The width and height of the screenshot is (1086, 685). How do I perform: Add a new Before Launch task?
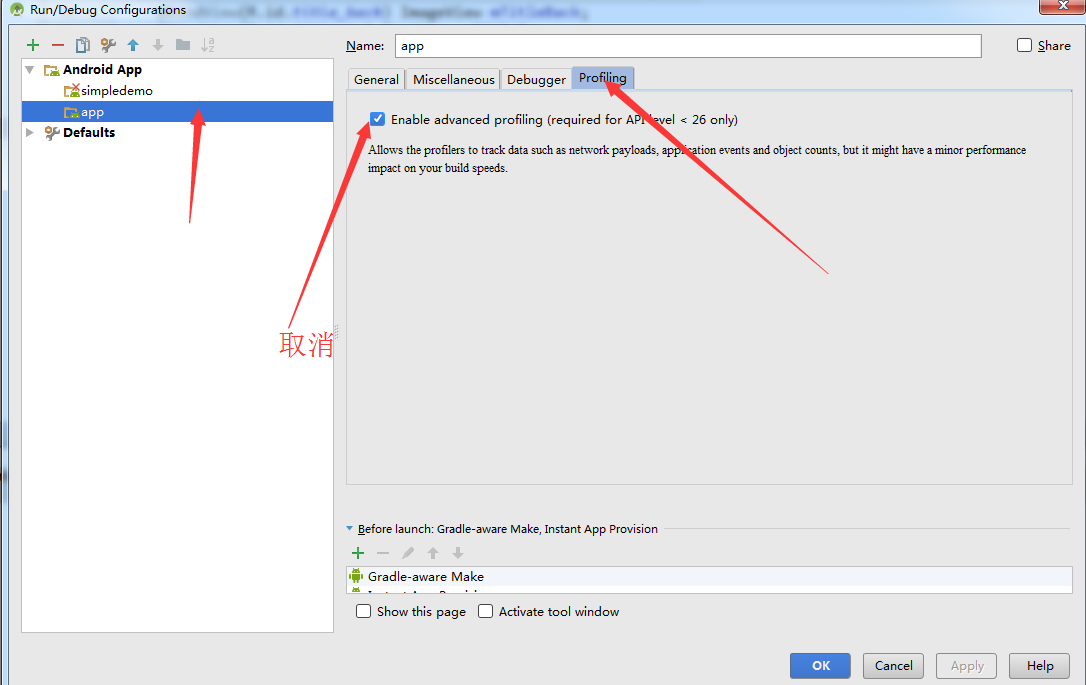tap(358, 552)
